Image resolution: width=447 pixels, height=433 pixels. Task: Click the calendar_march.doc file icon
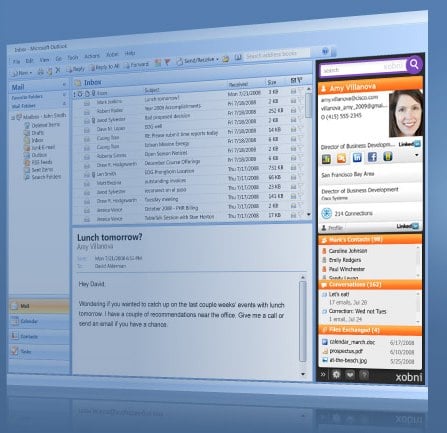[325, 342]
